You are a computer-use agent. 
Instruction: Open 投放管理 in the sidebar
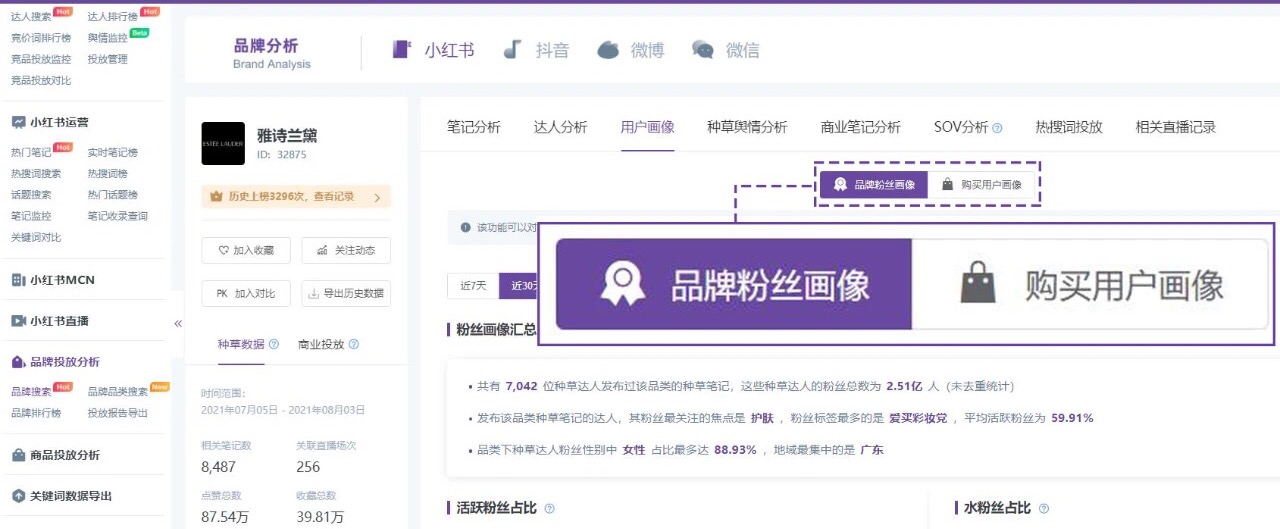pyautogui.click(x=108, y=59)
